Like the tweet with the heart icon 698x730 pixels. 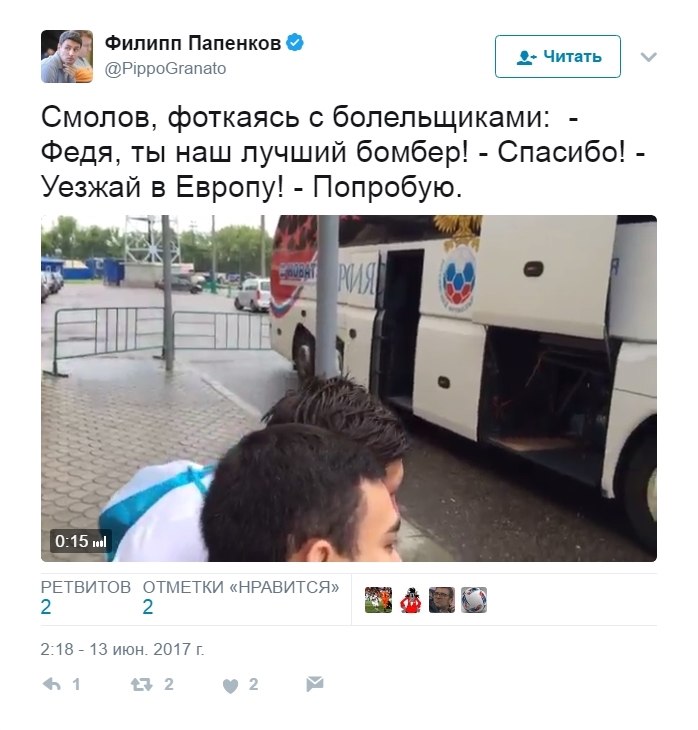(230, 685)
